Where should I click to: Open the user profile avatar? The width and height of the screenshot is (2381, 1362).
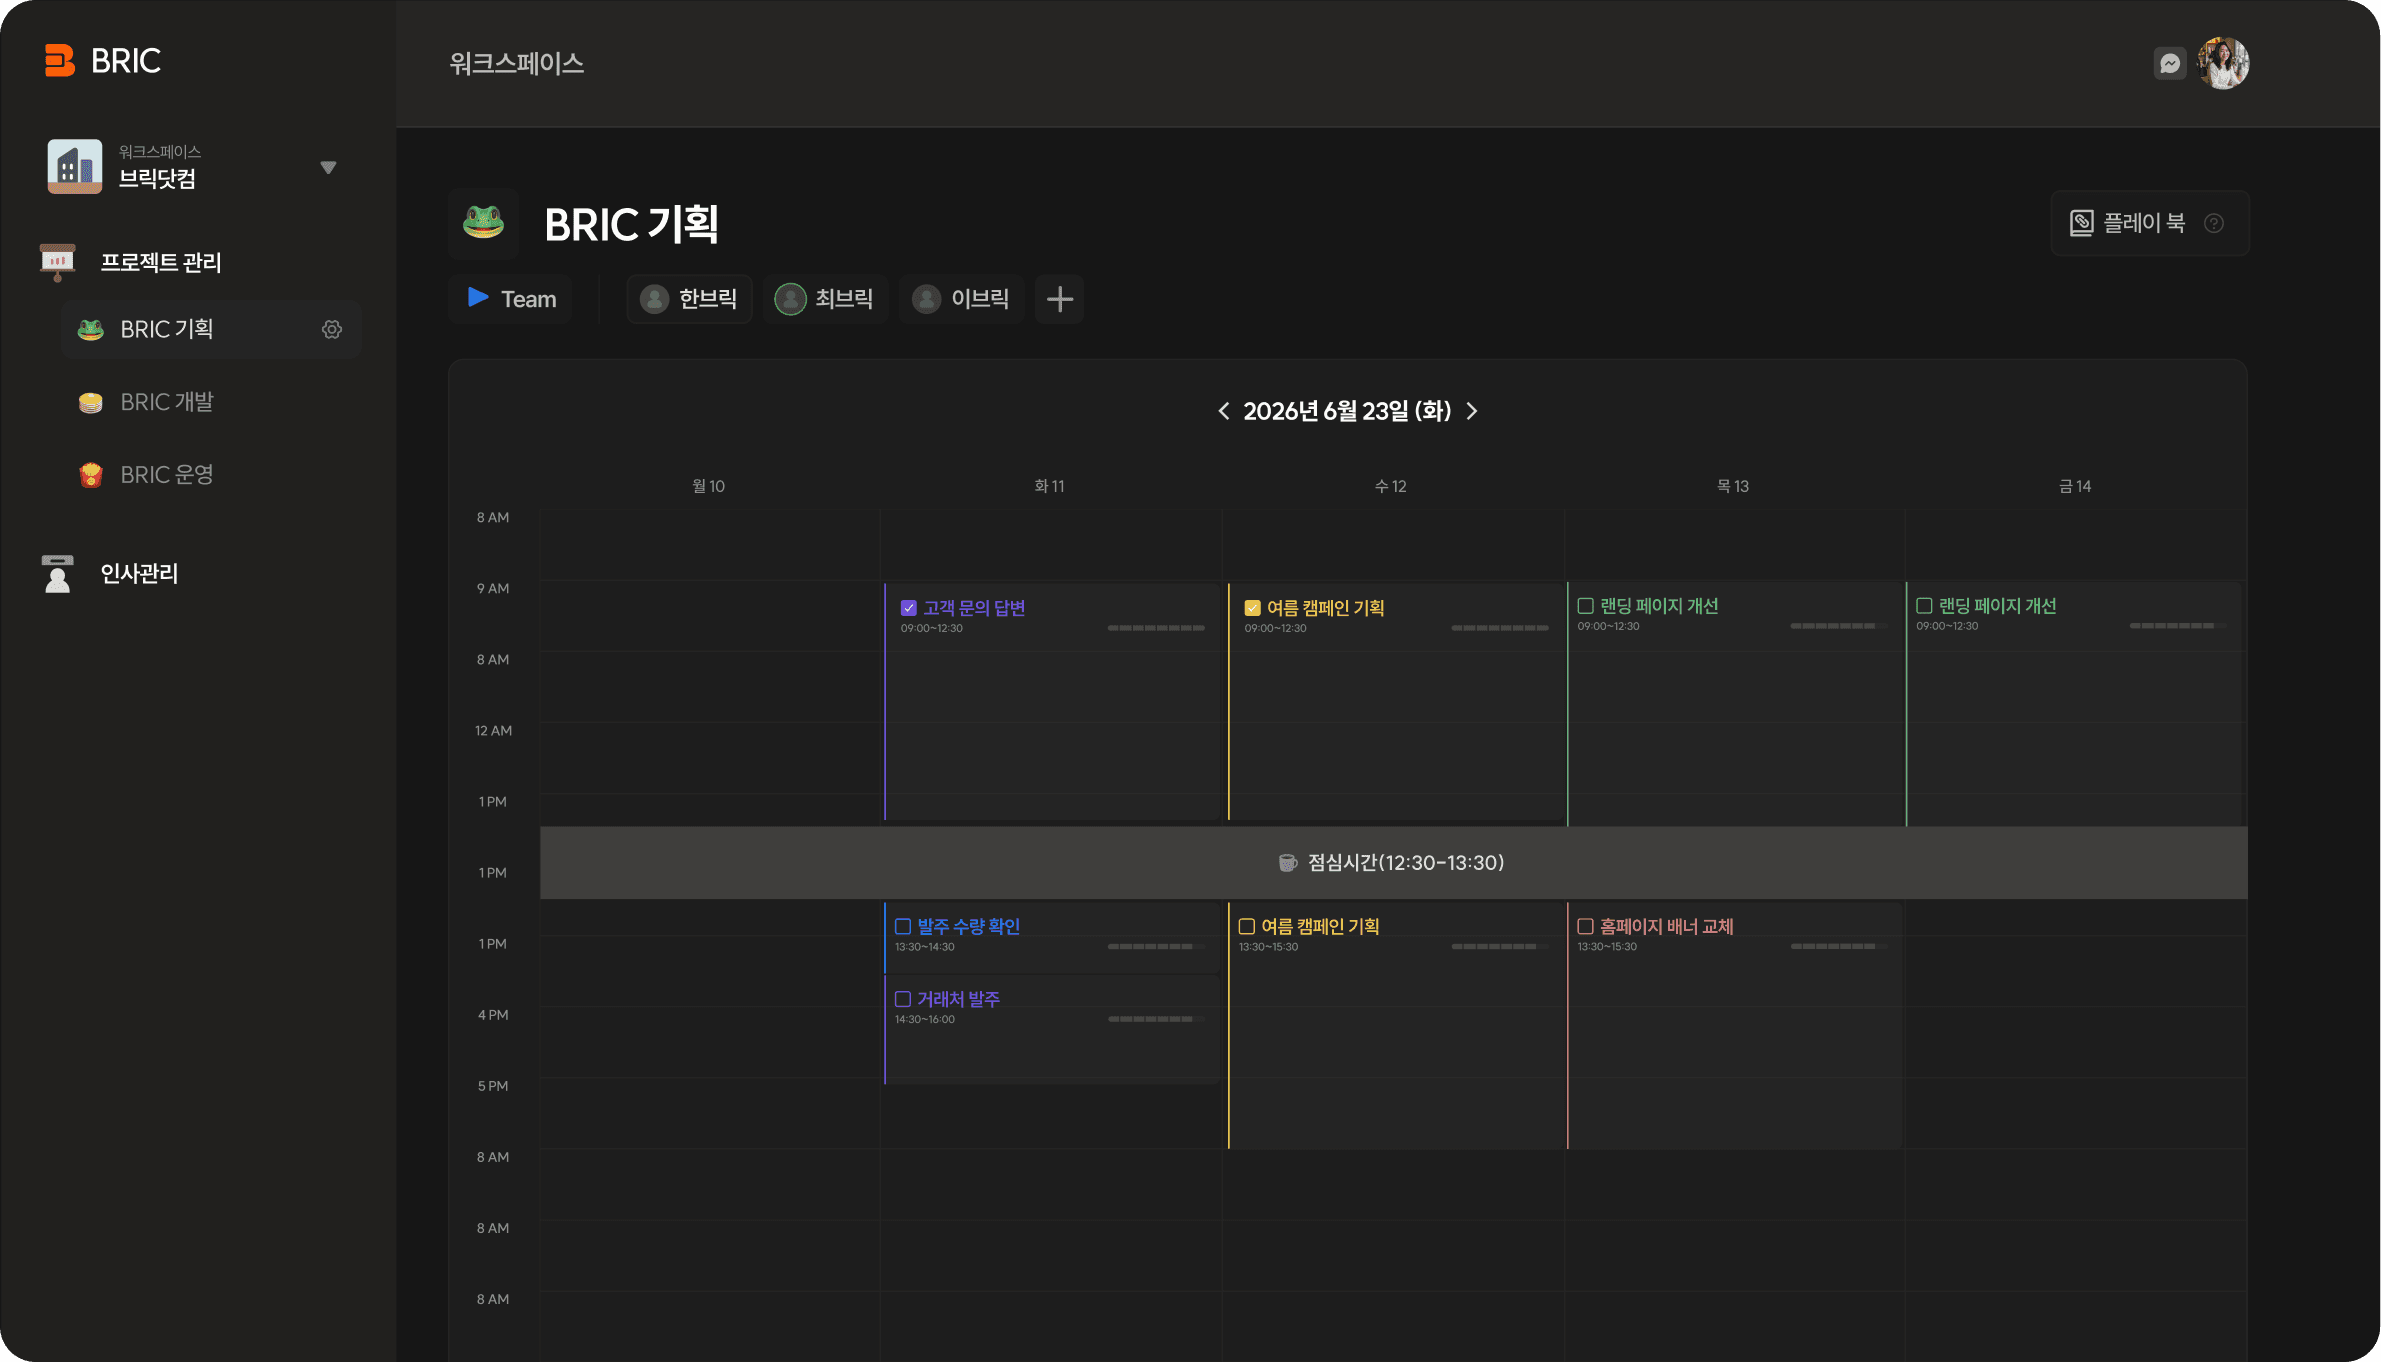pyautogui.click(x=2223, y=63)
